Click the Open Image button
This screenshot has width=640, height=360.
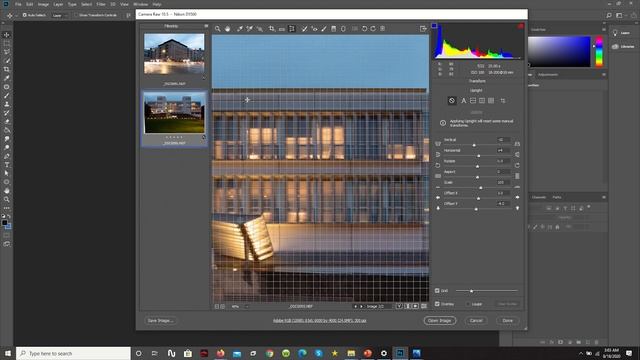click(440, 320)
